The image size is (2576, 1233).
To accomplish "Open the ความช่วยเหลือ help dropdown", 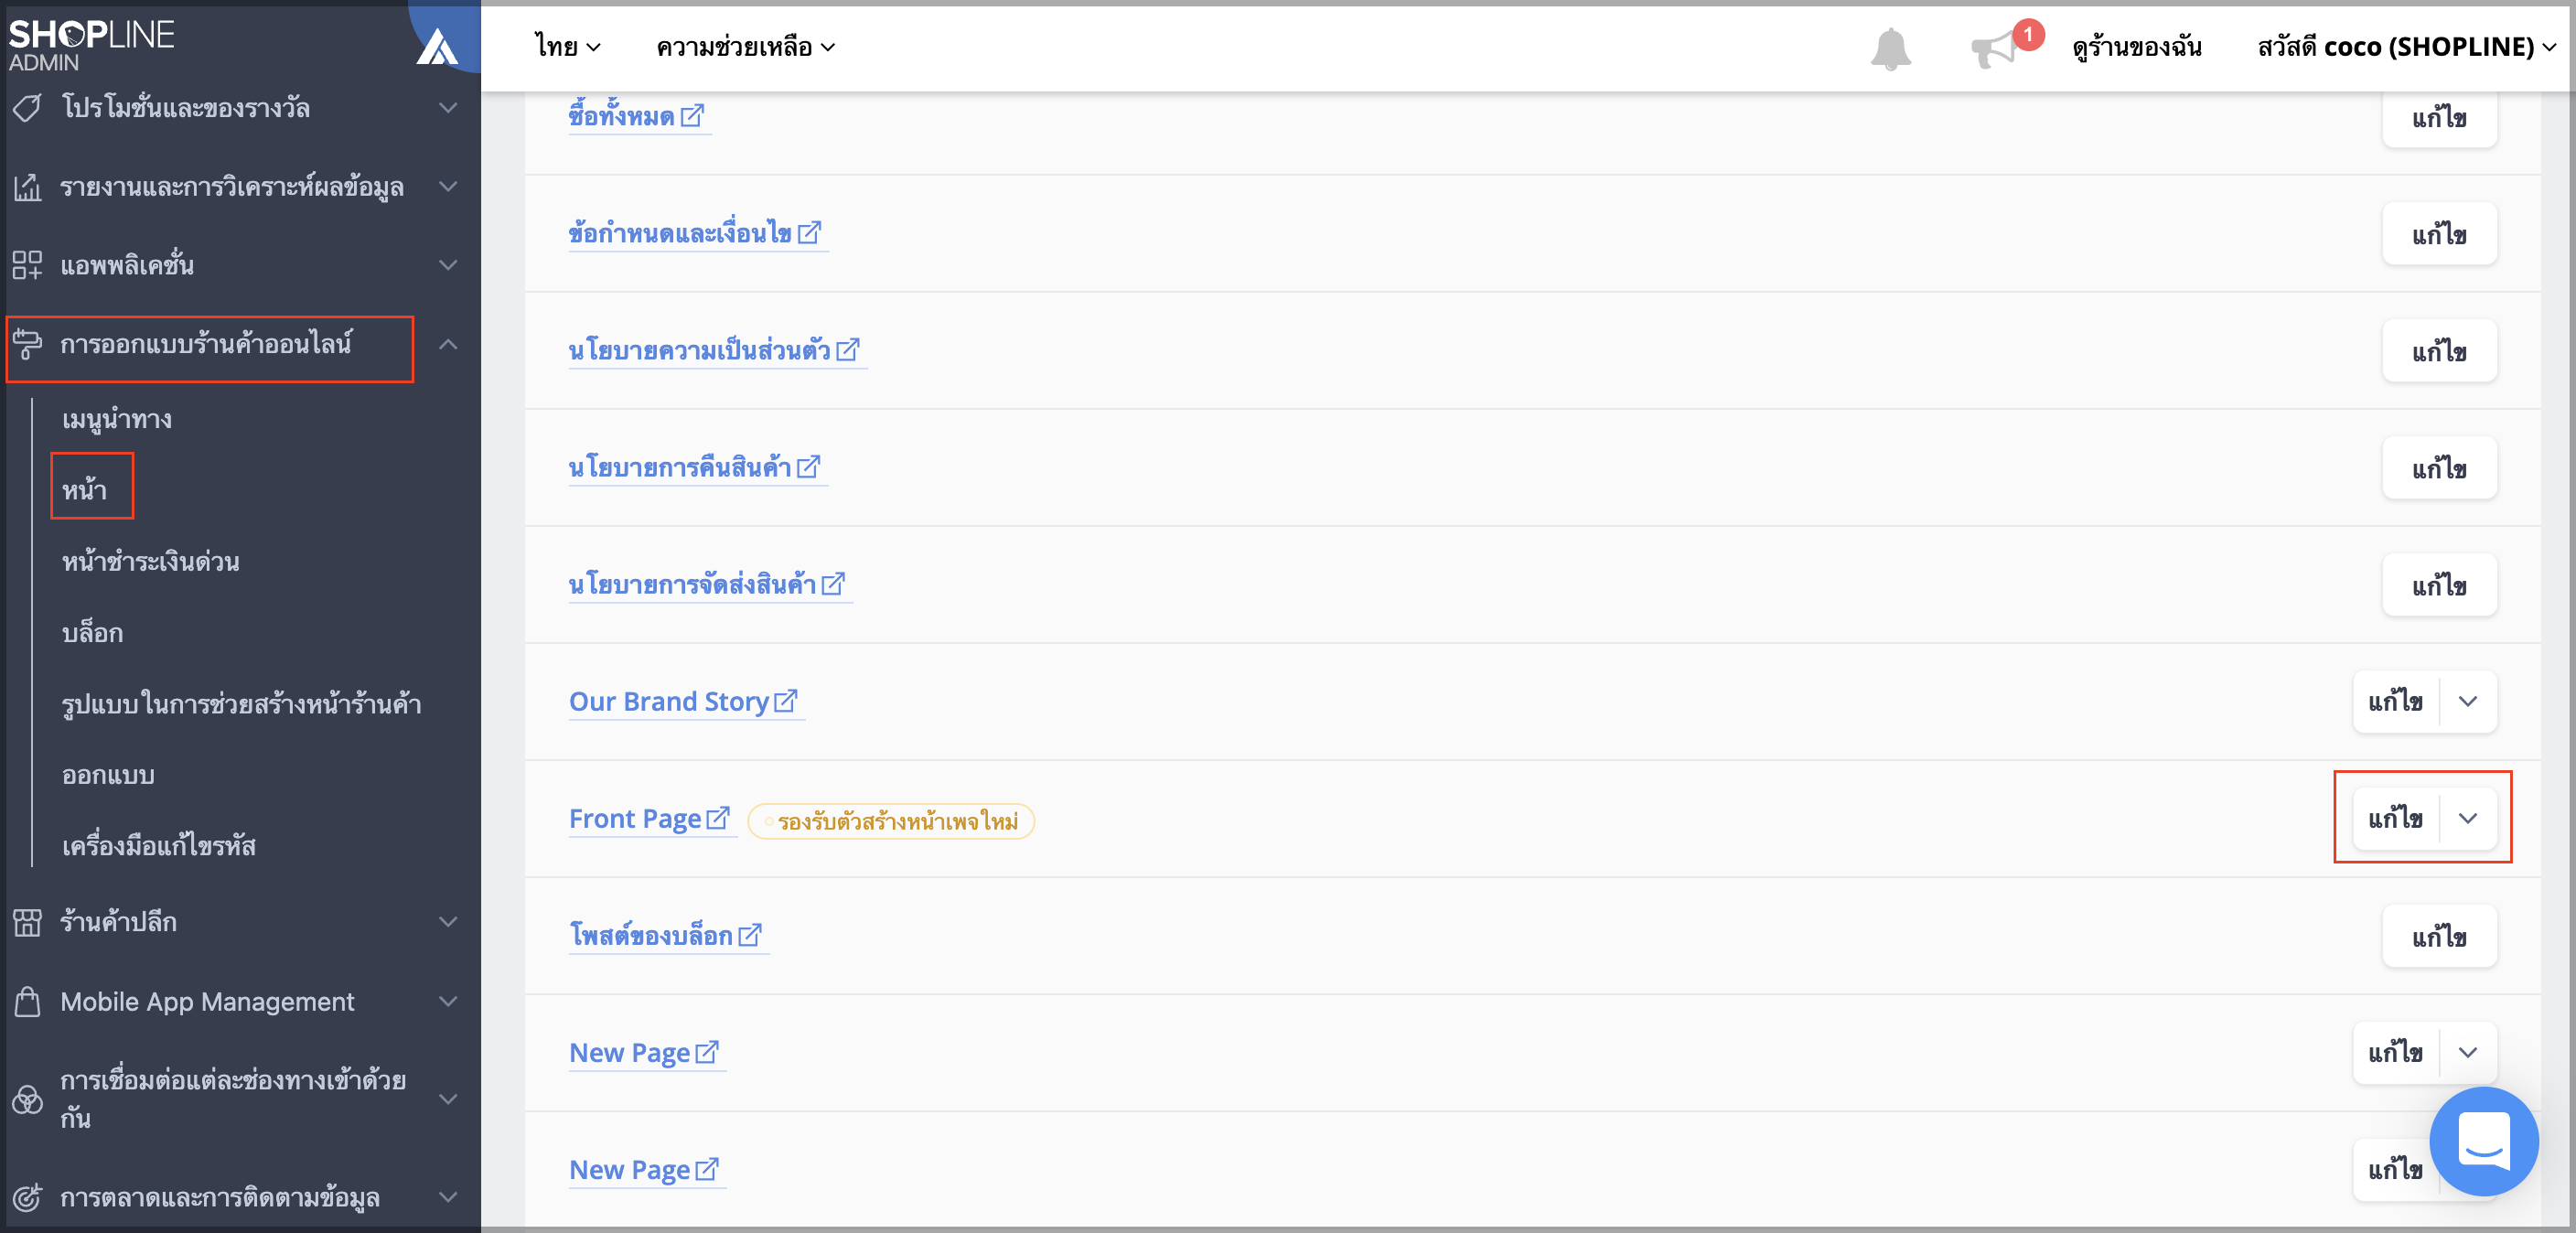I will point(745,46).
